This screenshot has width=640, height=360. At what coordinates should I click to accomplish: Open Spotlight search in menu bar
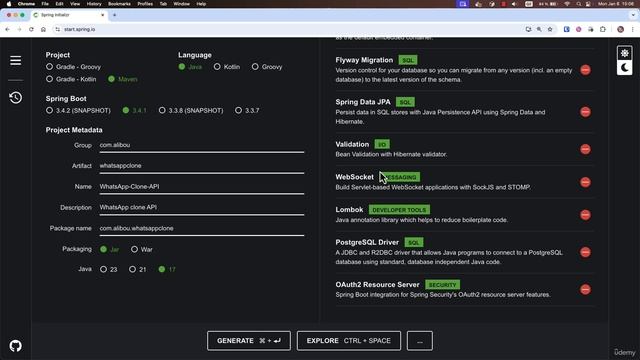coord(578,4)
